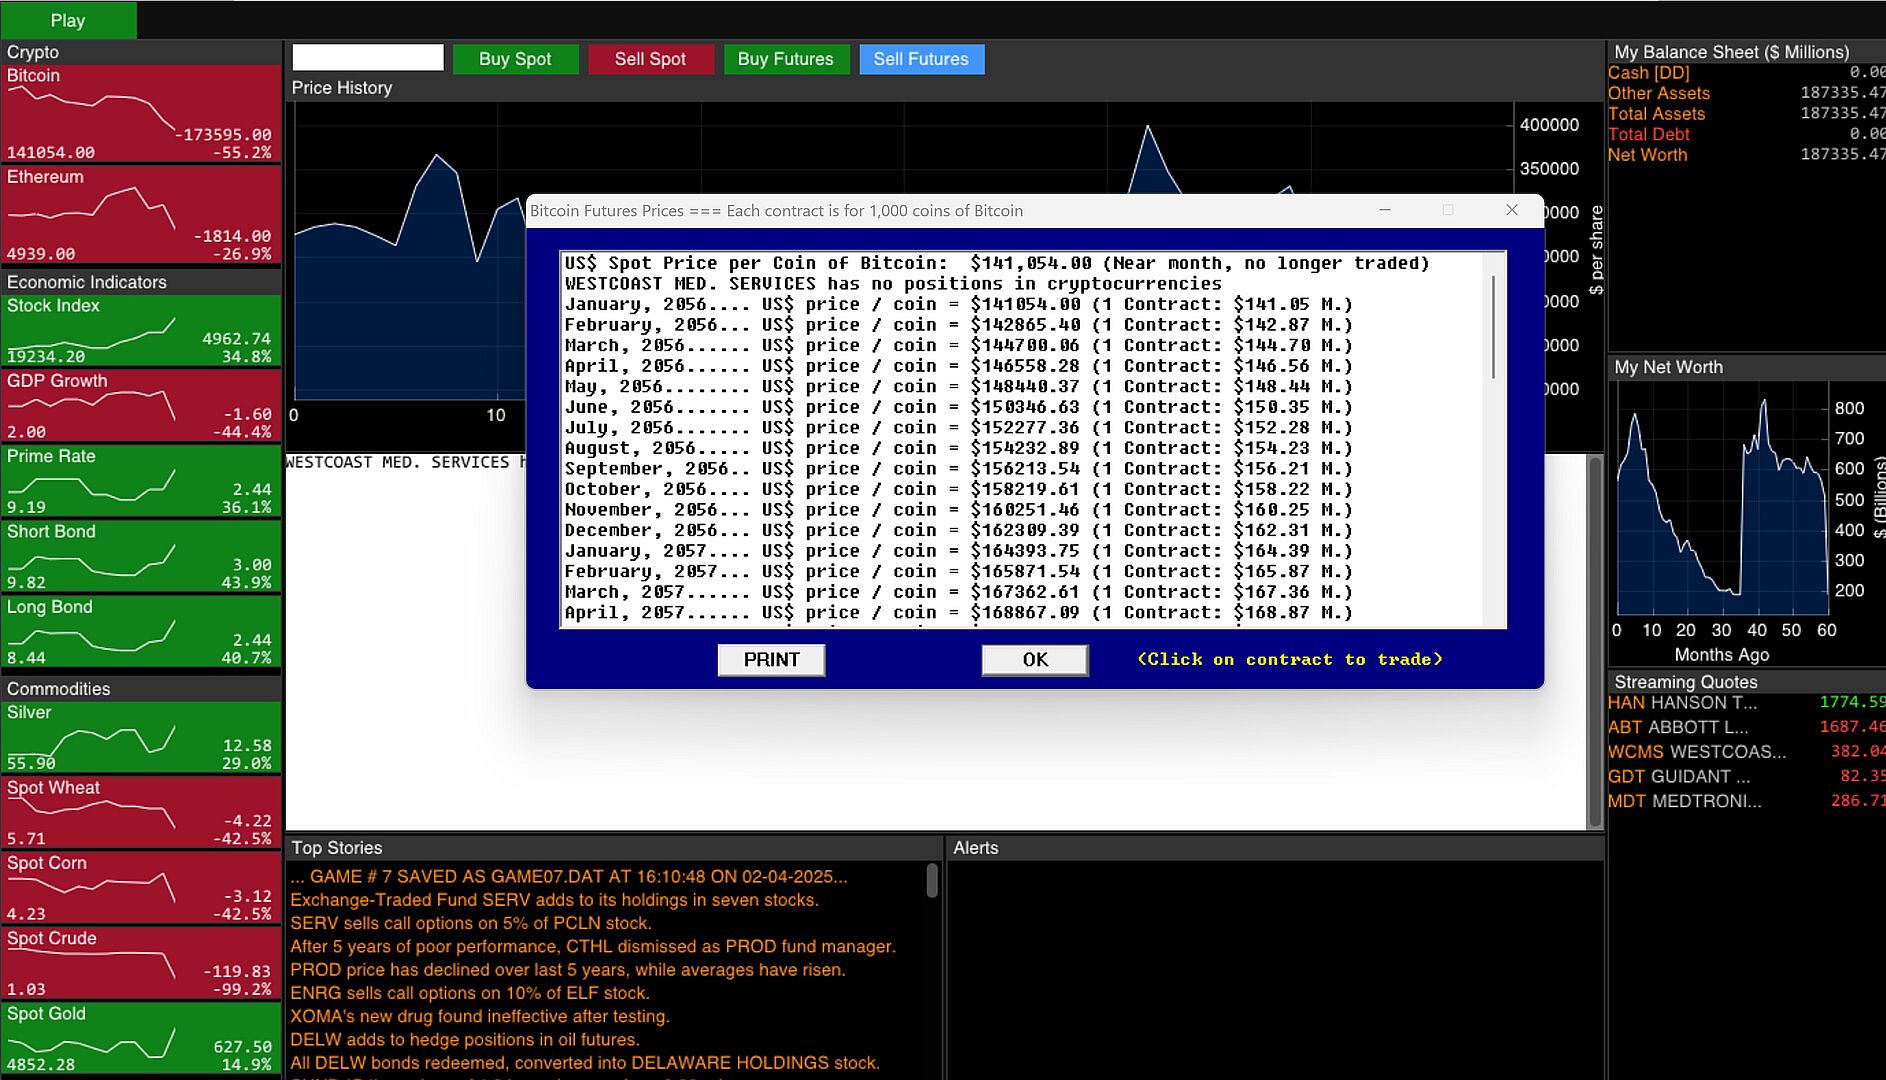This screenshot has width=1886, height=1080.
Task: Open the story about DELW bonds redeemed
Action: pyautogui.click(x=585, y=1063)
